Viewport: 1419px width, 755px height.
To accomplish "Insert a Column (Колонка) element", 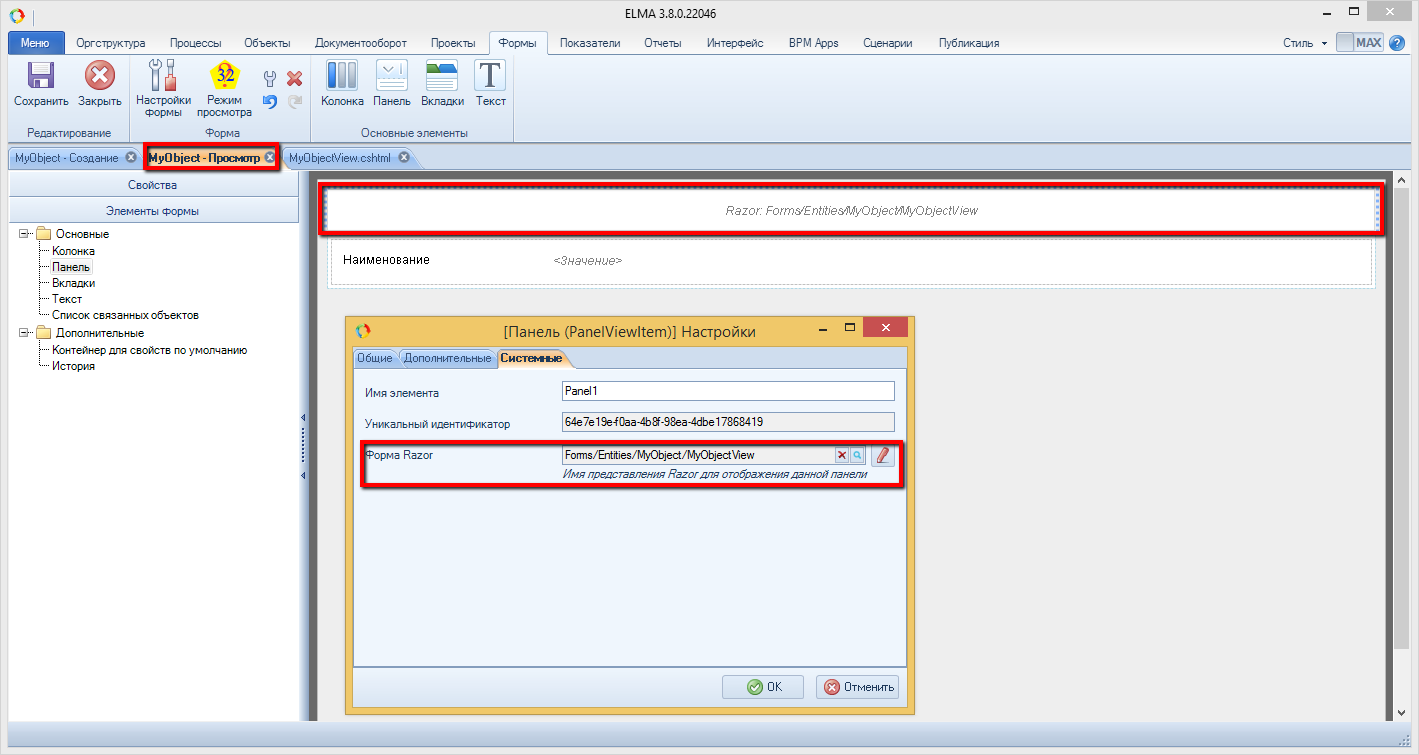I will [x=341, y=76].
